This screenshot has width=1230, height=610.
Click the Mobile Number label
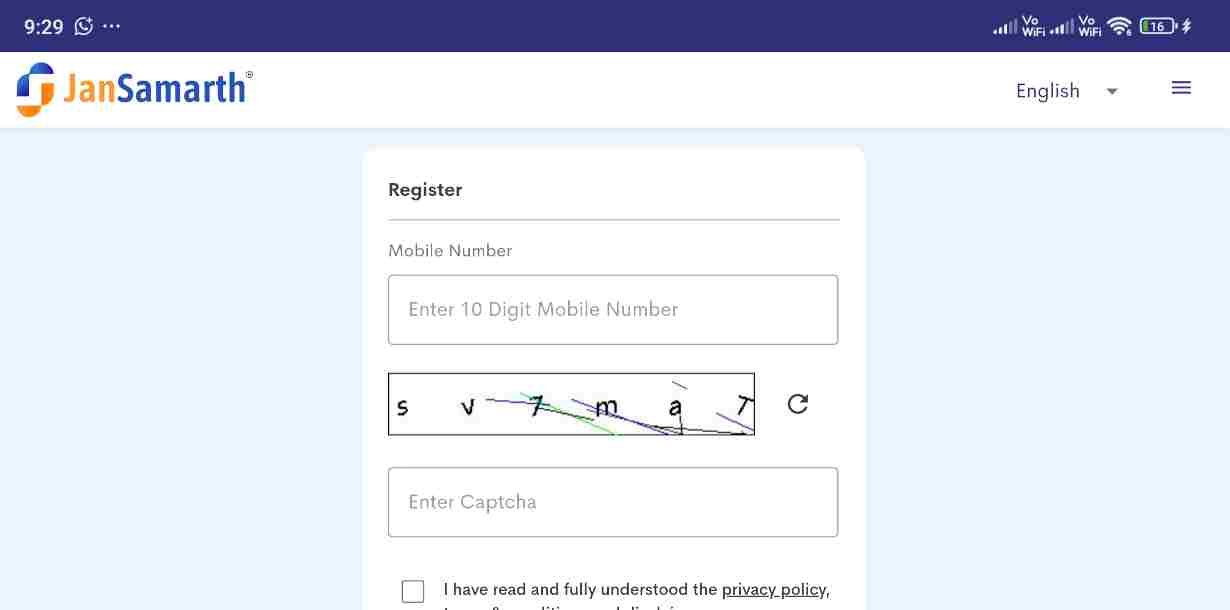click(450, 251)
